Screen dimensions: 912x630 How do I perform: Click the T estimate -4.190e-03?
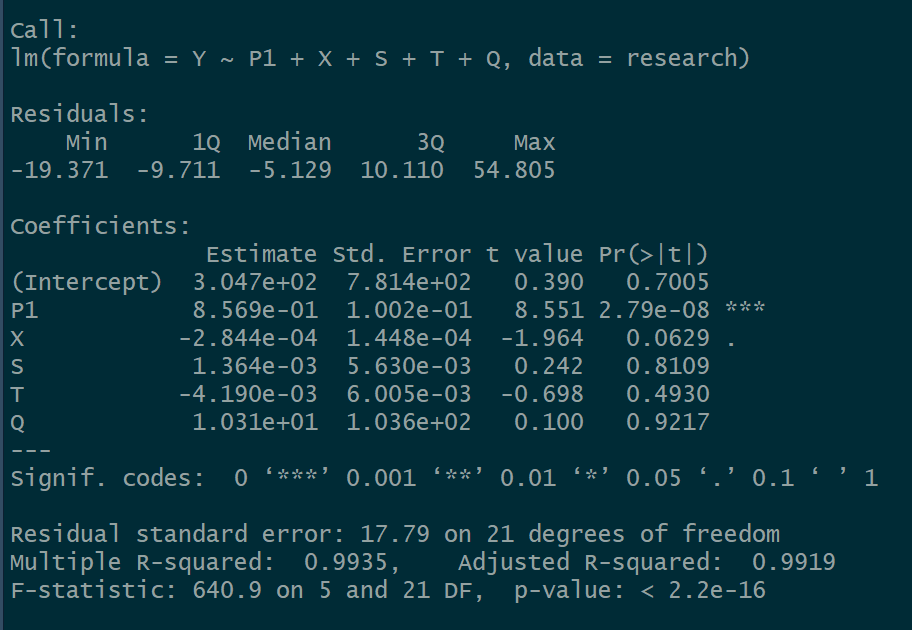[x=248, y=394]
